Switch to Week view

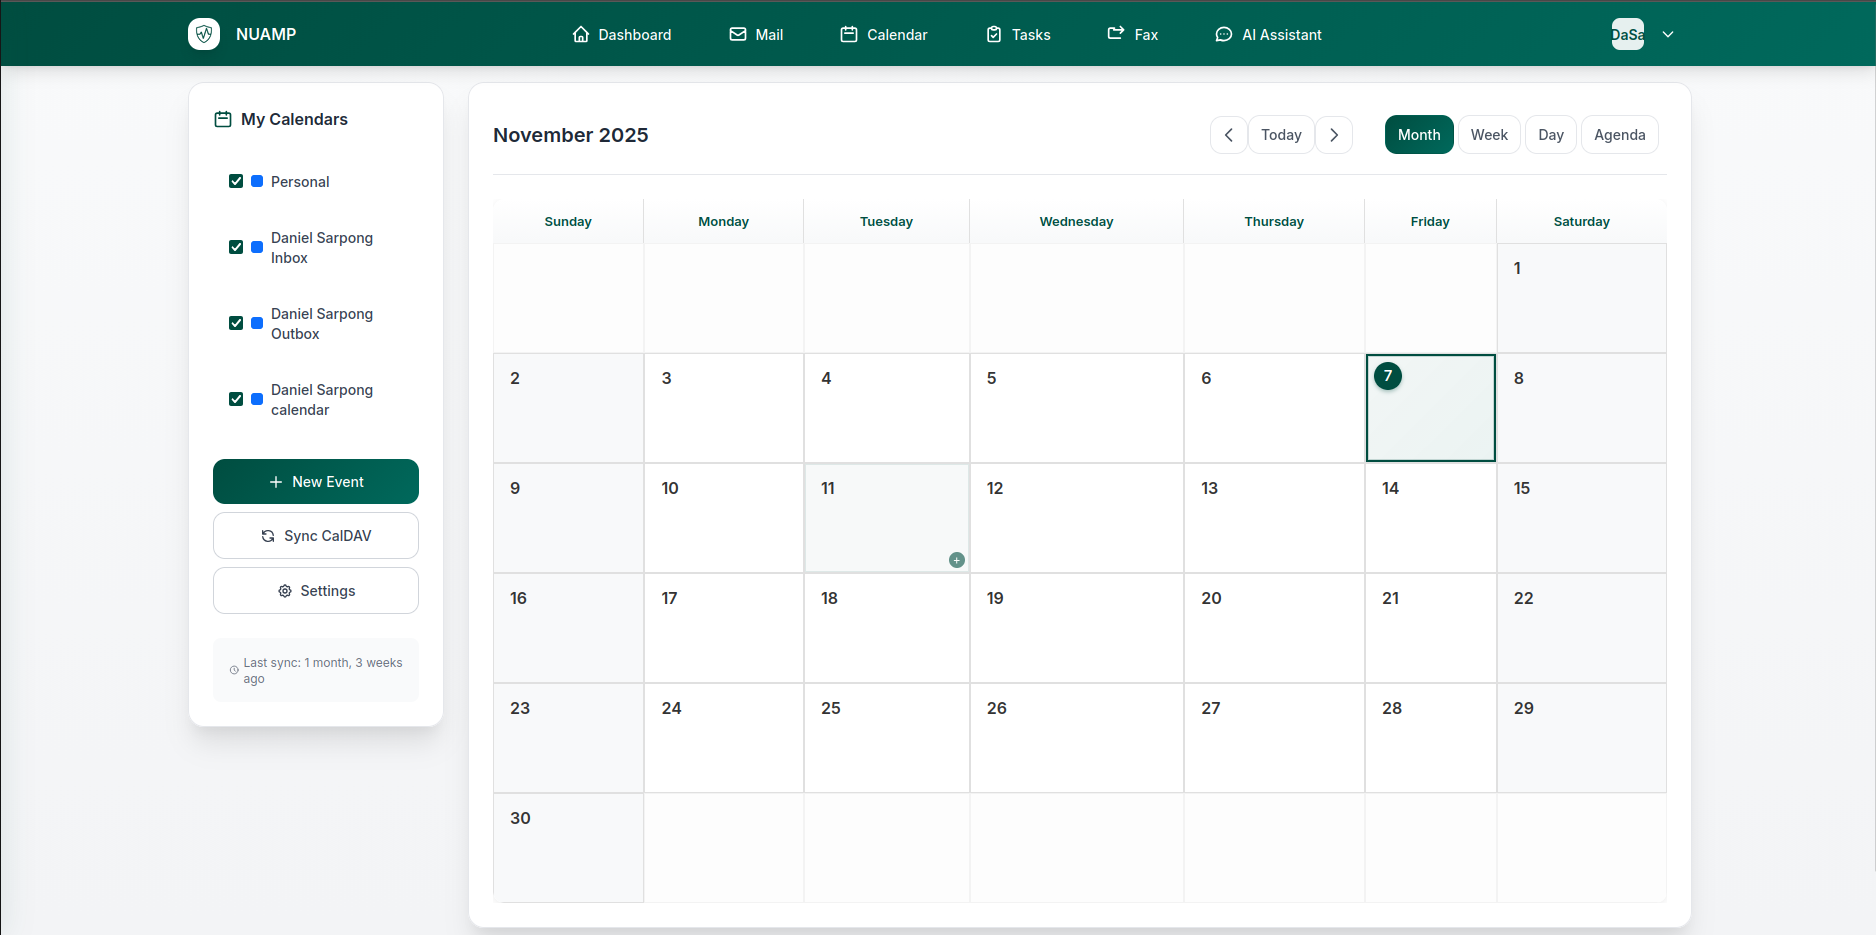tap(1489, 135)
